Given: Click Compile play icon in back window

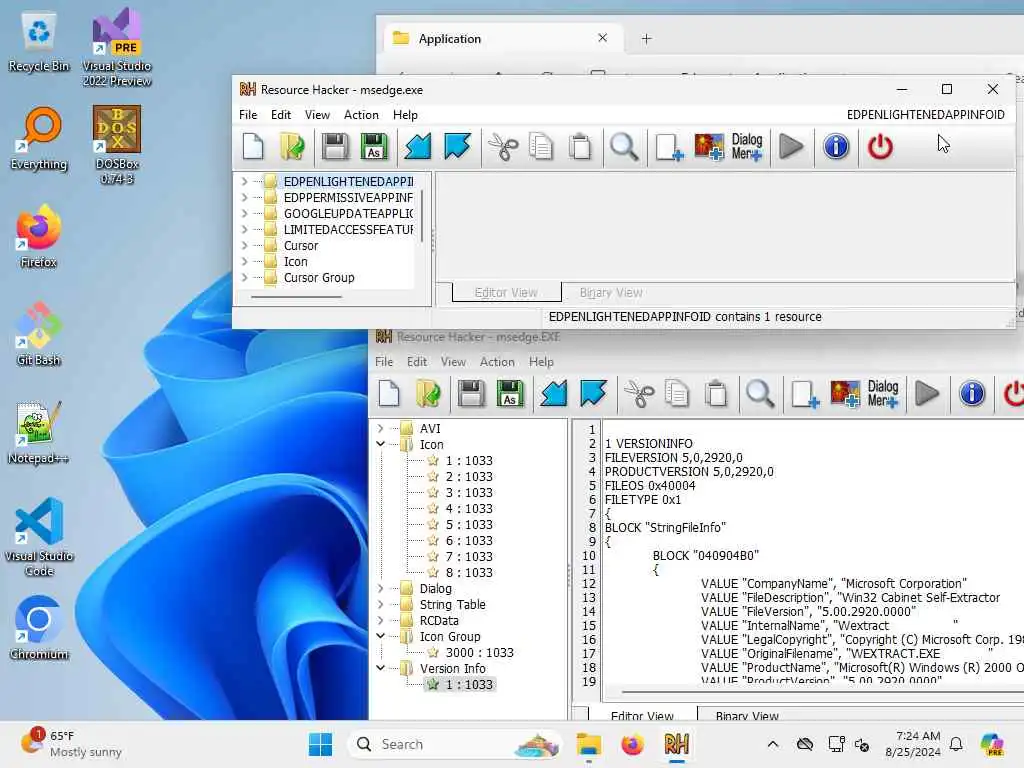Looking at the screenshot, I should click(927, 393).
